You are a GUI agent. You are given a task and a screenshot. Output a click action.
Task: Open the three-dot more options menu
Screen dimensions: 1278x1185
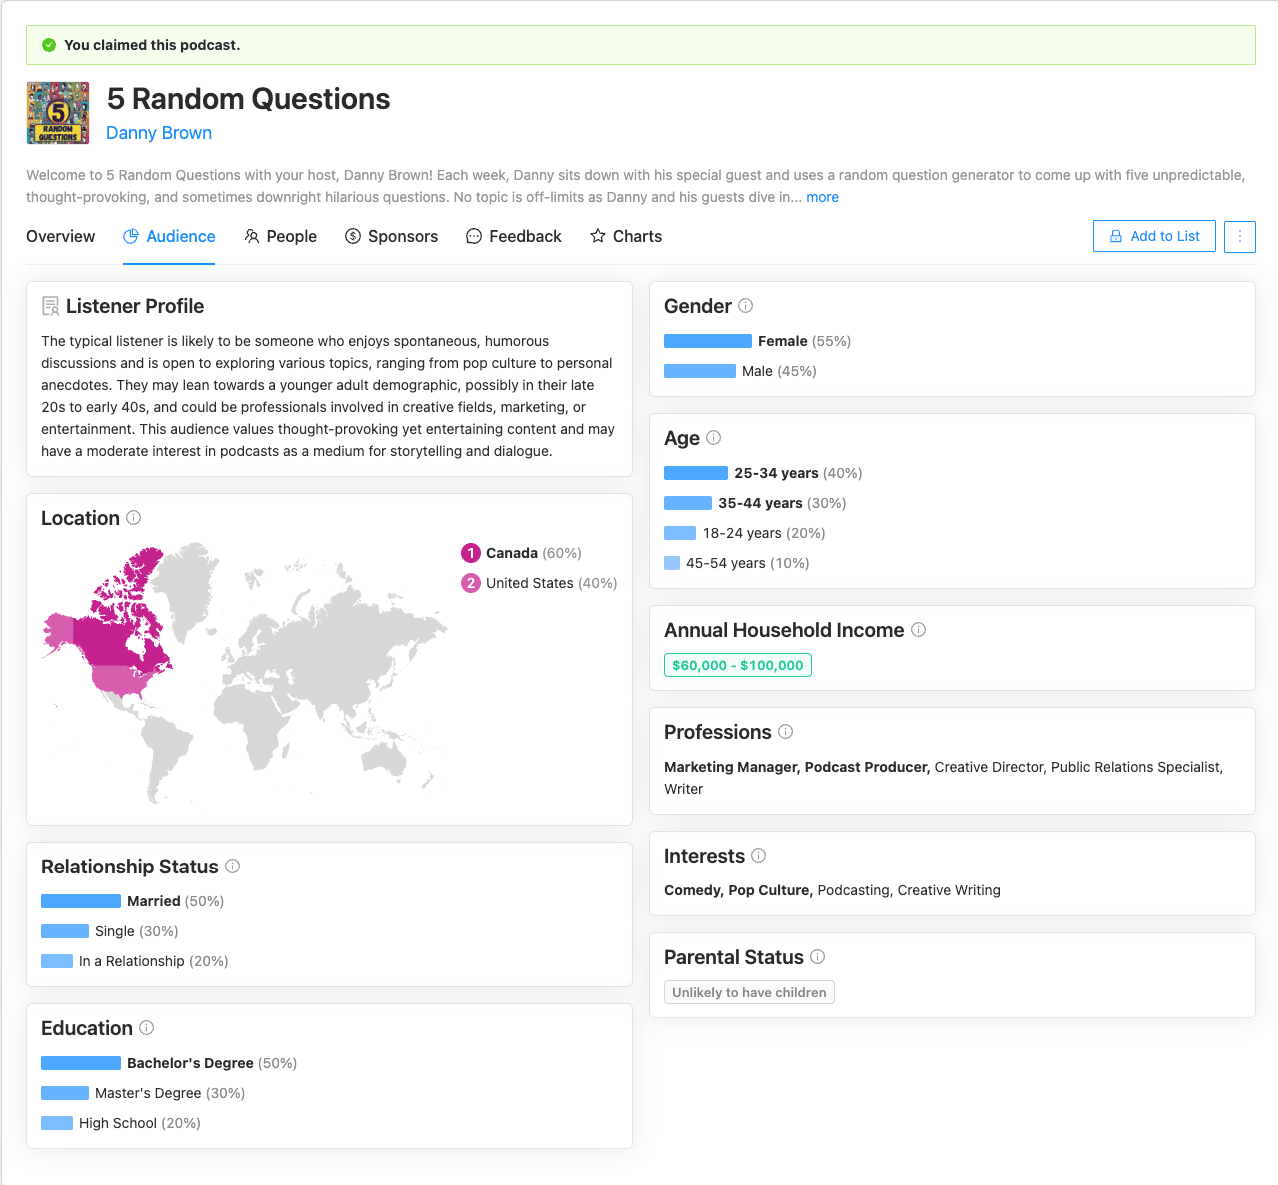(1240, 236)
